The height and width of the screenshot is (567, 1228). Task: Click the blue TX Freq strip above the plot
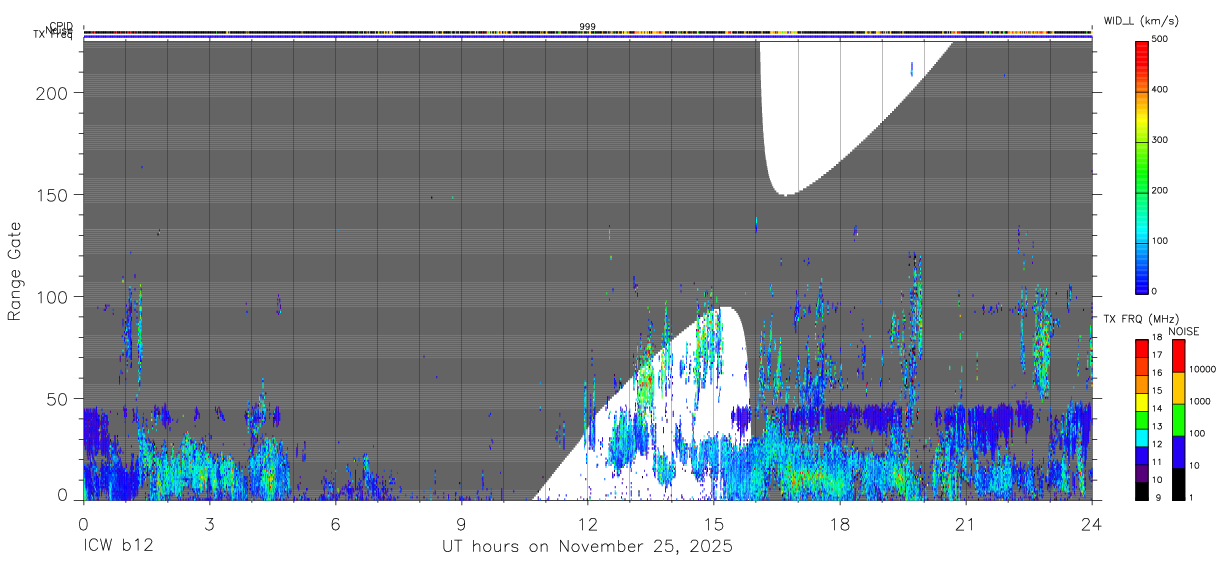(587, 38)
